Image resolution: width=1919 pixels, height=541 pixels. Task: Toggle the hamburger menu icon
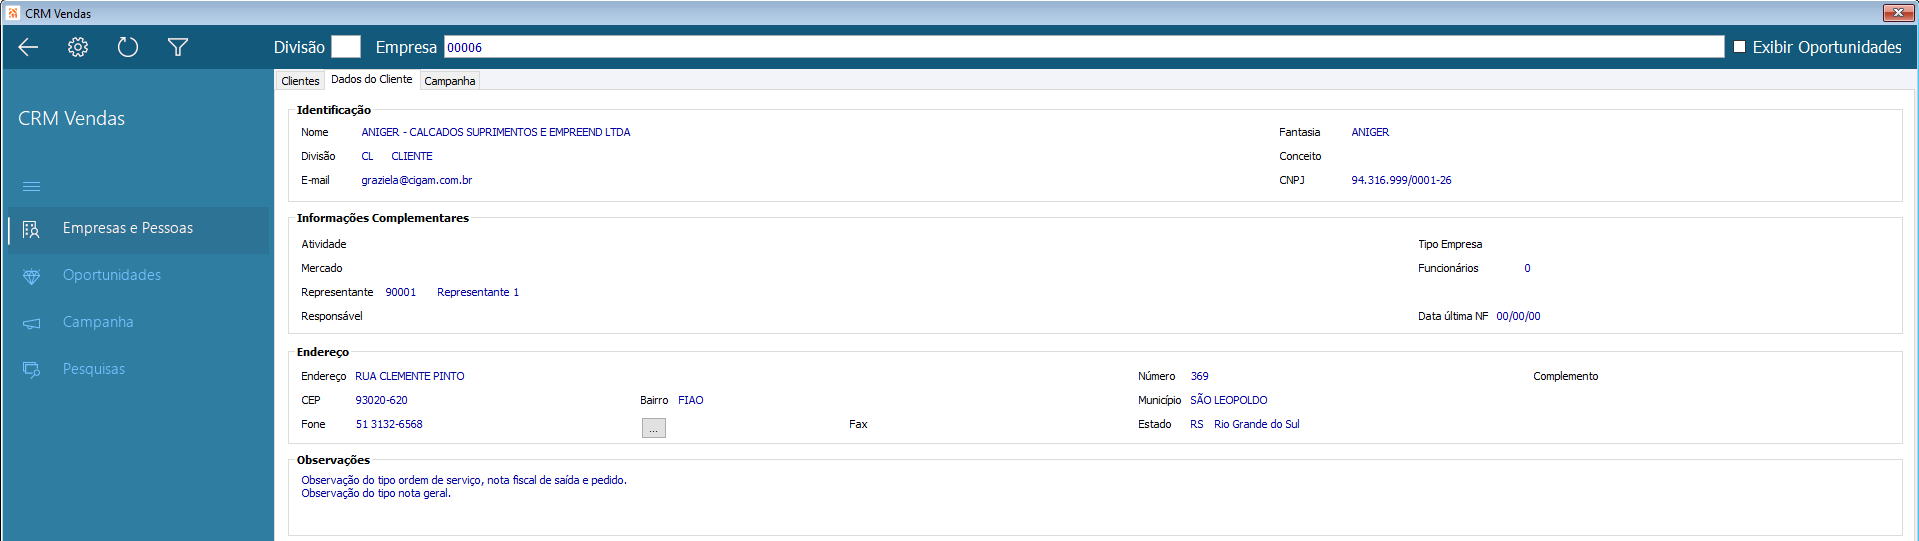[32, 187]
